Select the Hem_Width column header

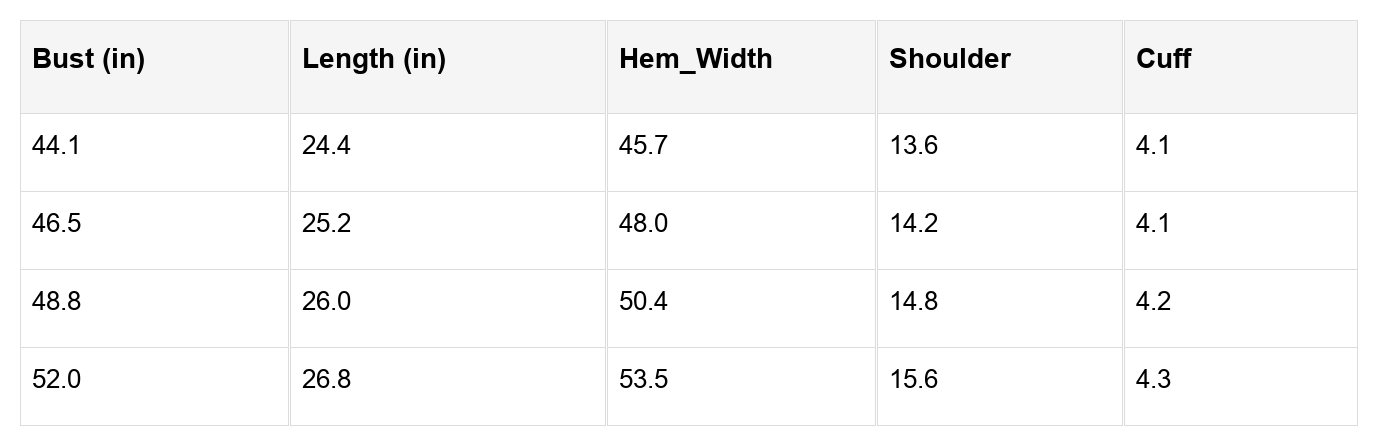coord(695,59)
